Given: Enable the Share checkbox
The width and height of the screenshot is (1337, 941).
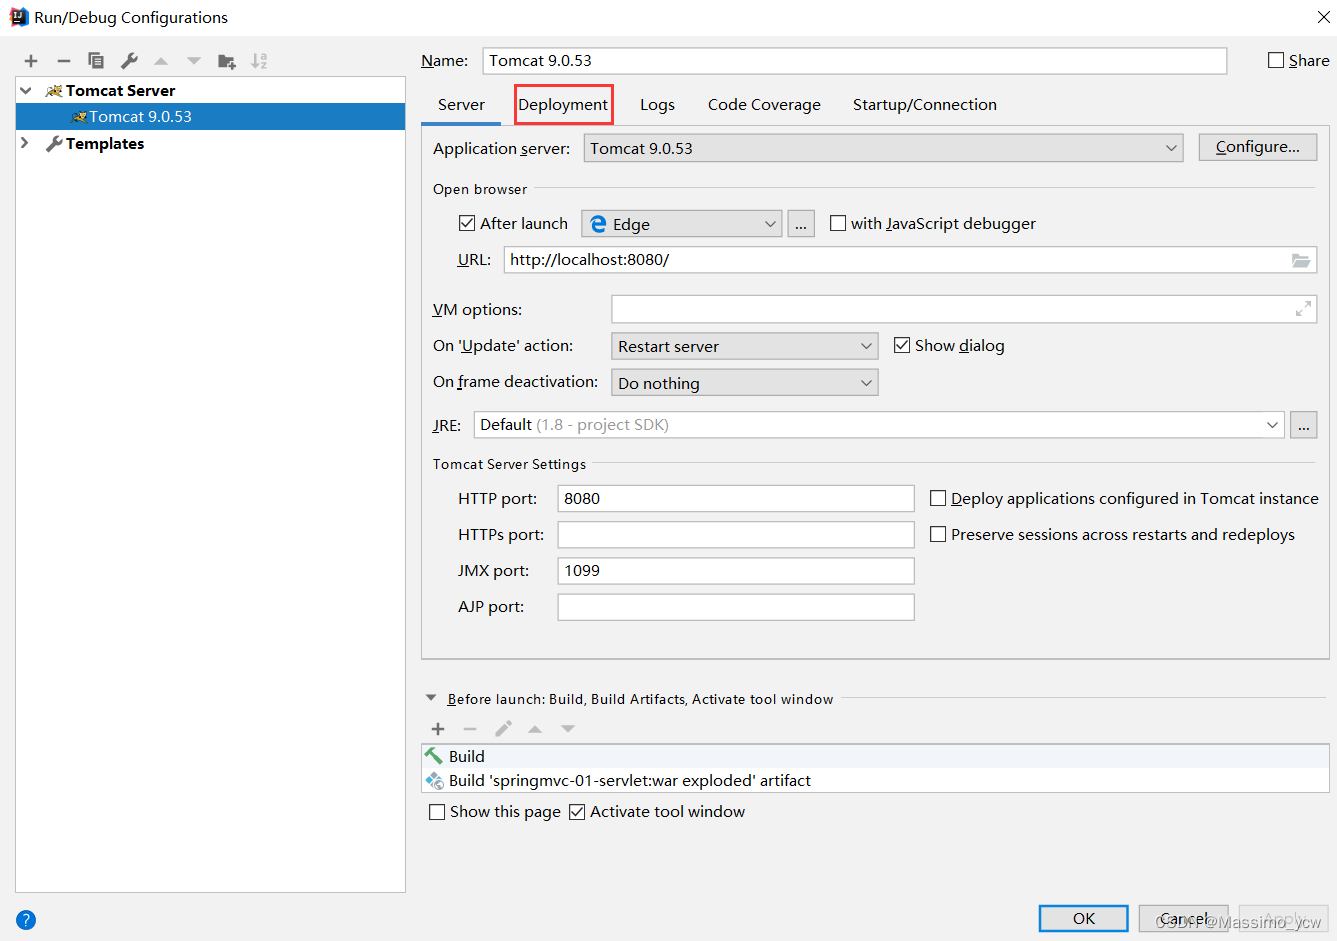Looking at the screenshot, I should coord(1276,60).
